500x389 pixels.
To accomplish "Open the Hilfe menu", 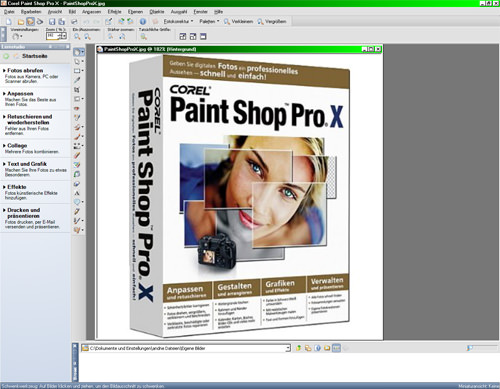I will [218, 12].
